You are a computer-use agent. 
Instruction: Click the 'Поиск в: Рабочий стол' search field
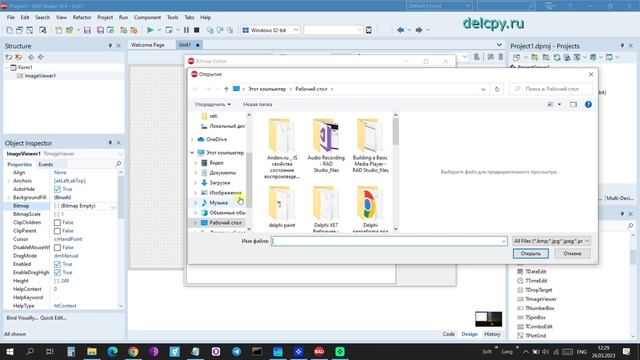551,89
